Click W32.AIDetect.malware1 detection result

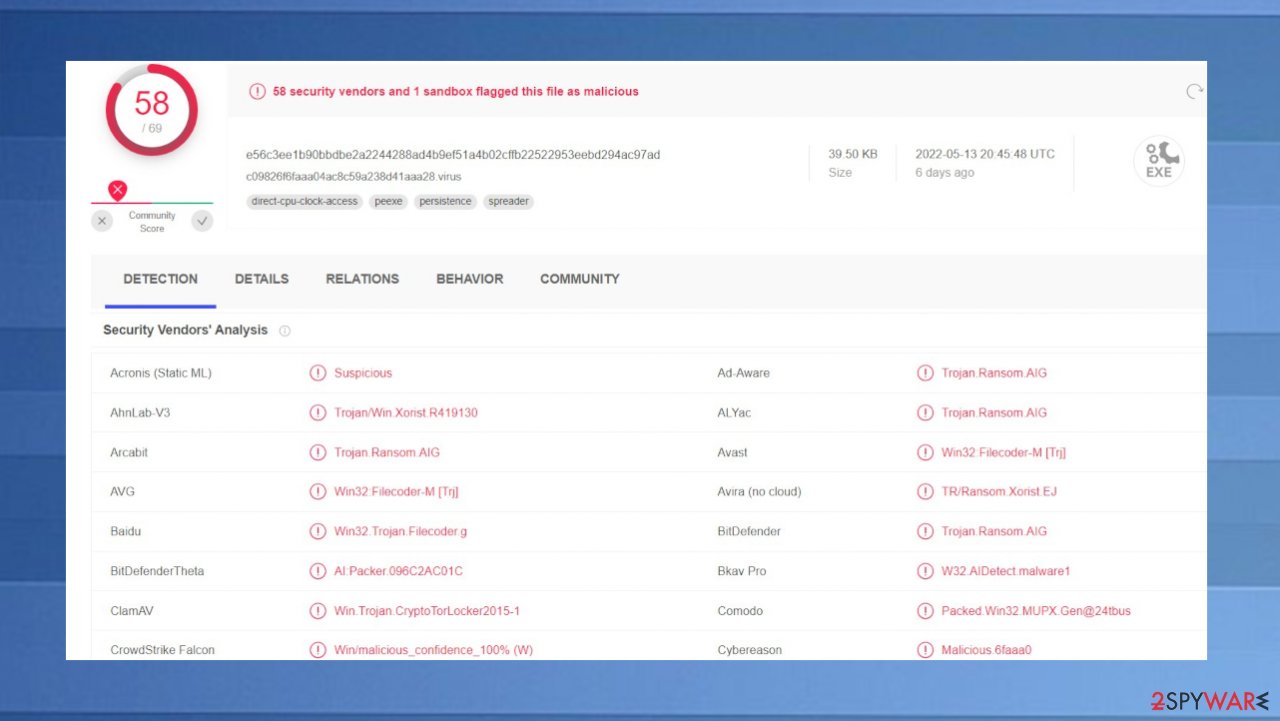(1006, 571)
